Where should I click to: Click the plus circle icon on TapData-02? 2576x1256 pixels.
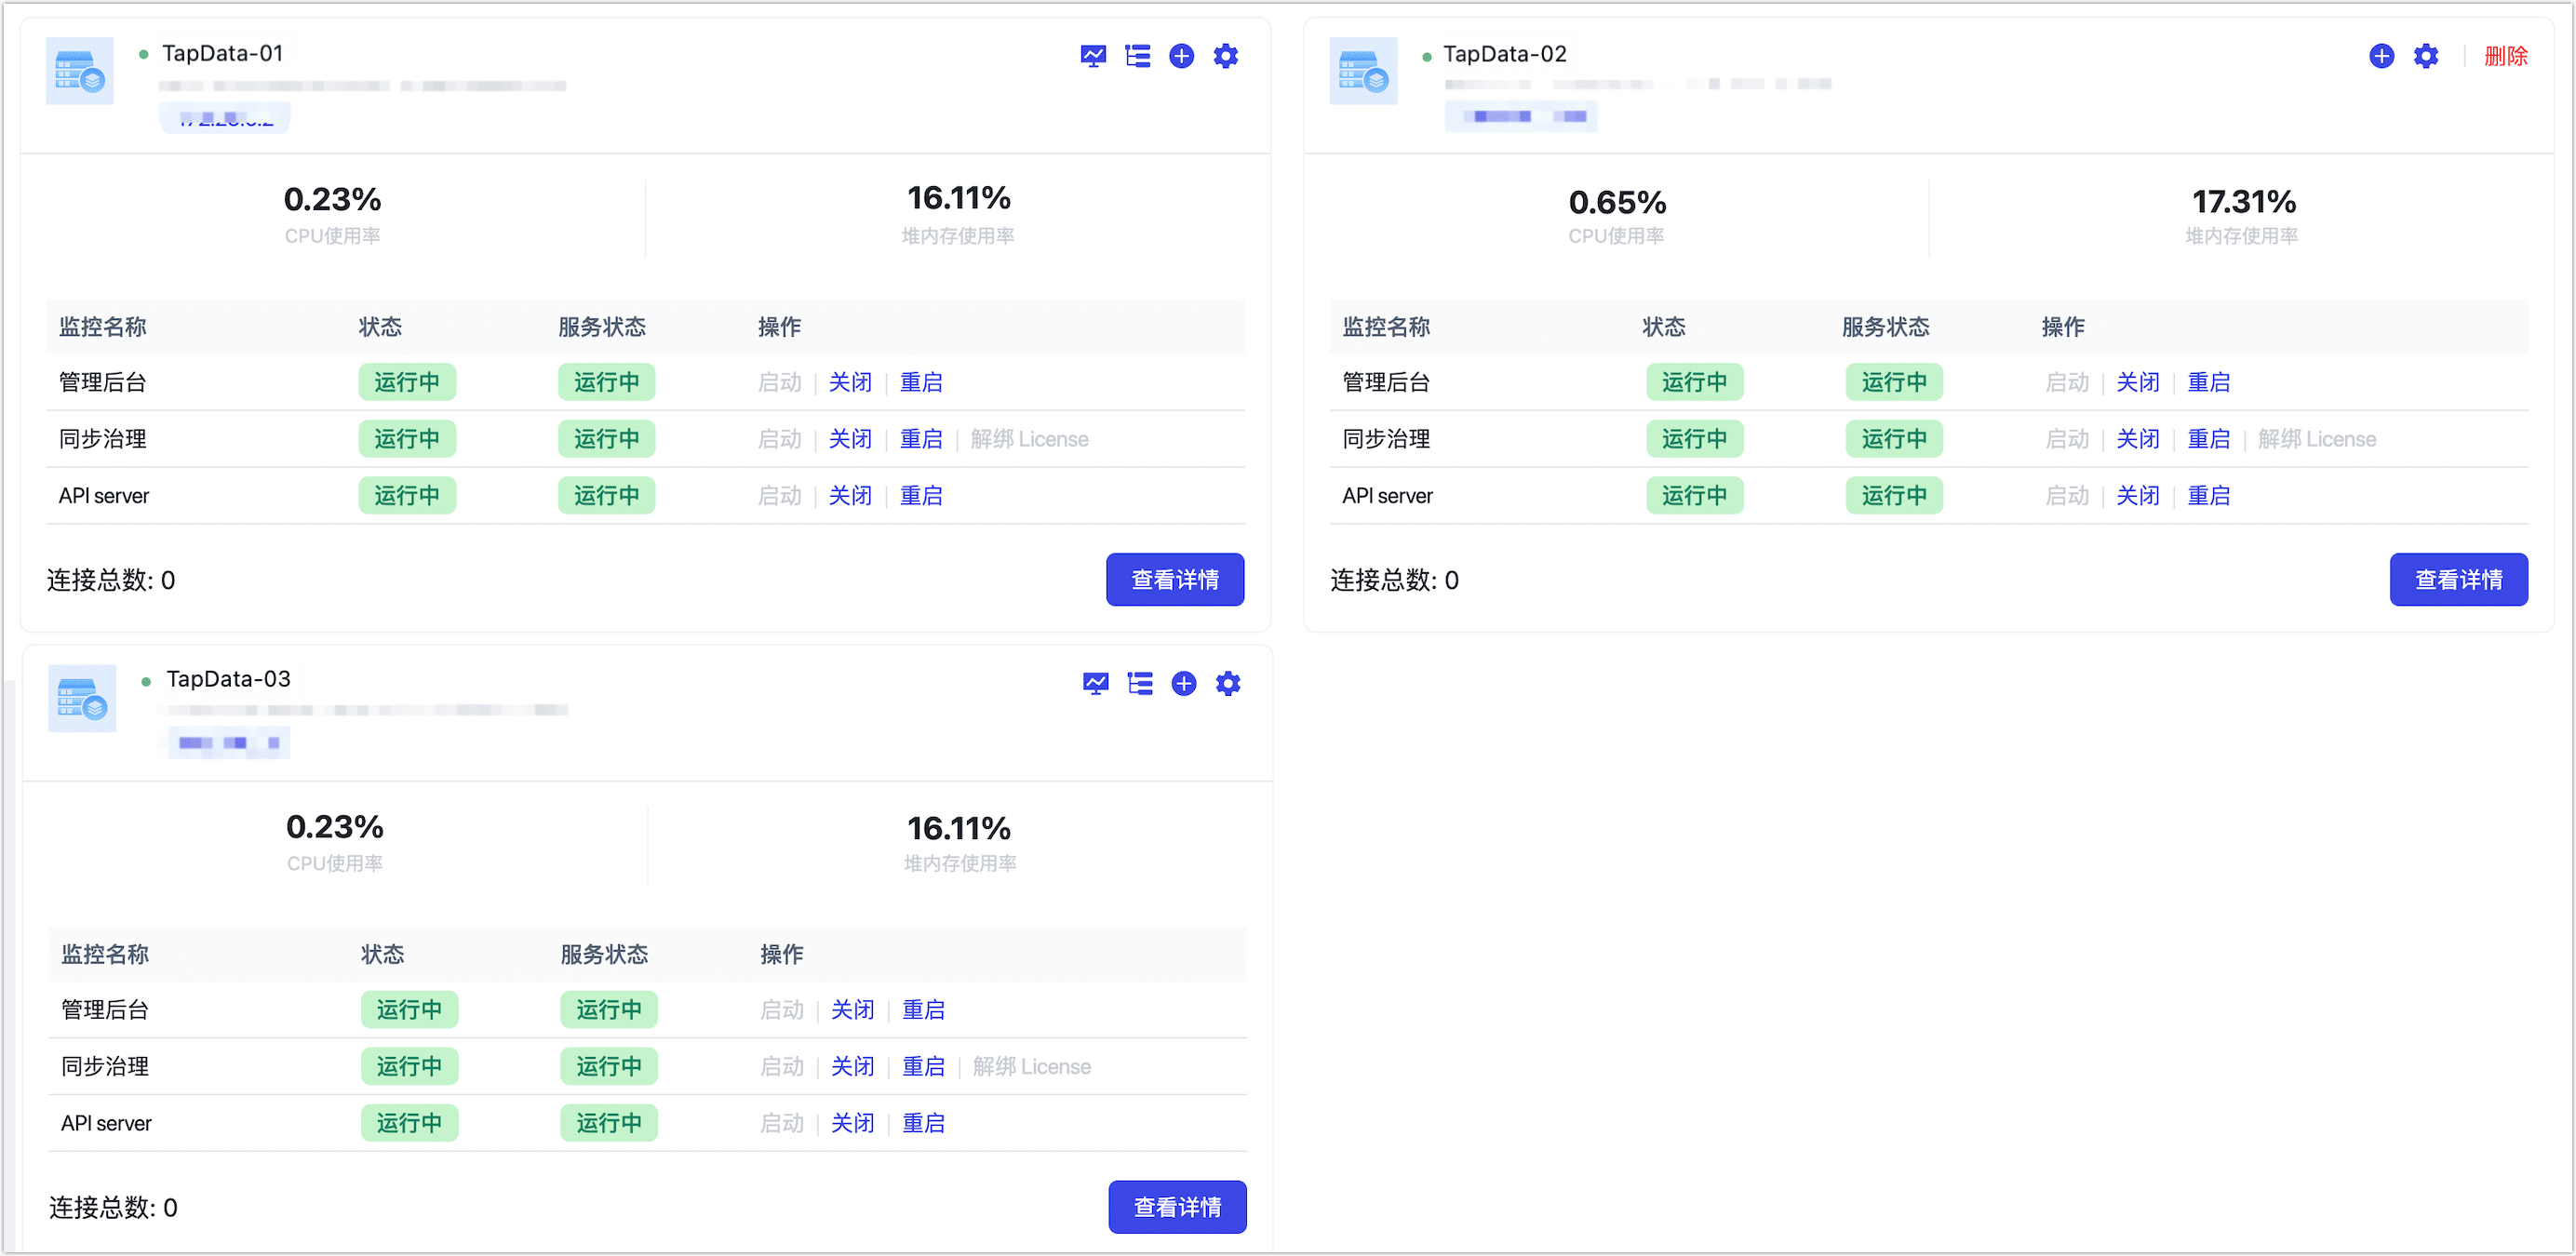click(x=2381, y=56)
